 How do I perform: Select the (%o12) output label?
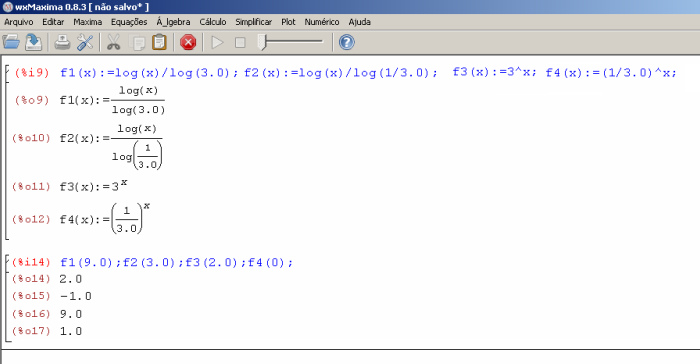click(31, 219)
